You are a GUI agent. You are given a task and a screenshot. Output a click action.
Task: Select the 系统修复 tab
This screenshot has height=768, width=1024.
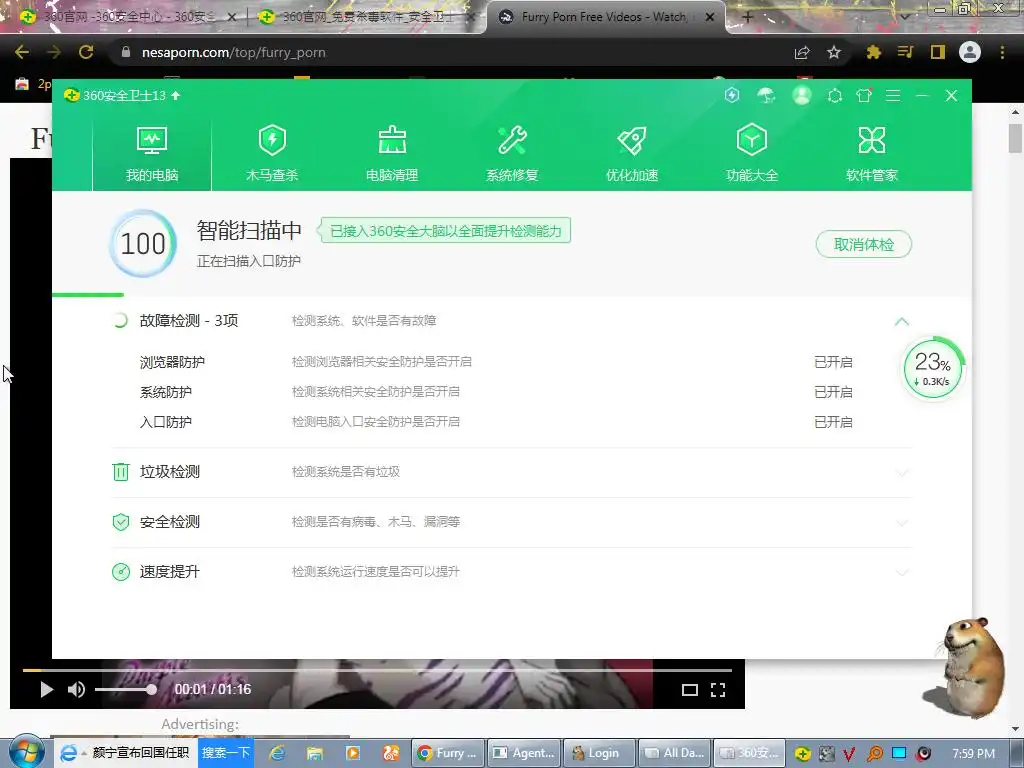click(x=512, y=153)
